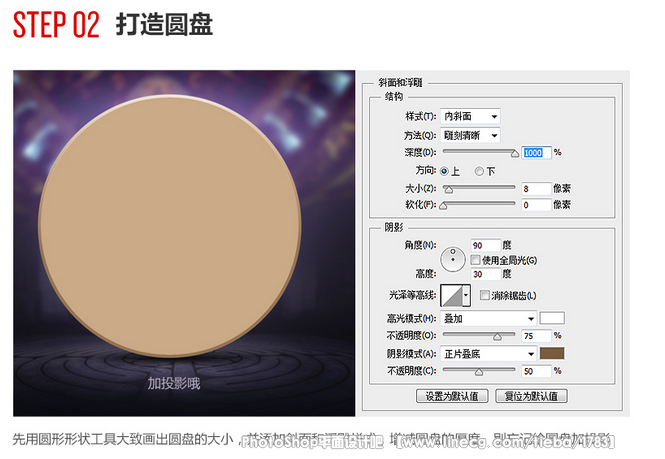The height and width of the screenshot is (459, 665).
Task: Expand the 阴影模式 (Shadow Mode) dropdown showing 正片叠底
Action: (488, 353)
